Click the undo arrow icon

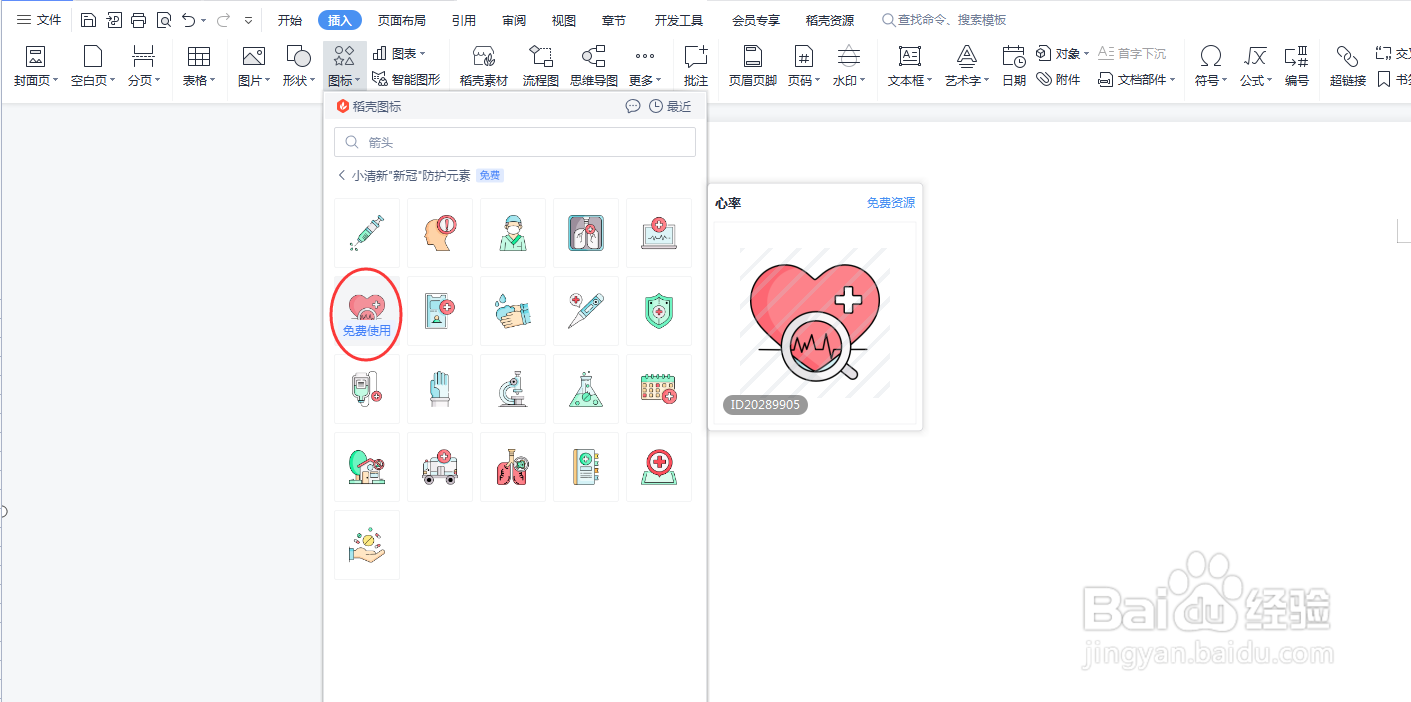pyautogui.click(x=188, y=20)
